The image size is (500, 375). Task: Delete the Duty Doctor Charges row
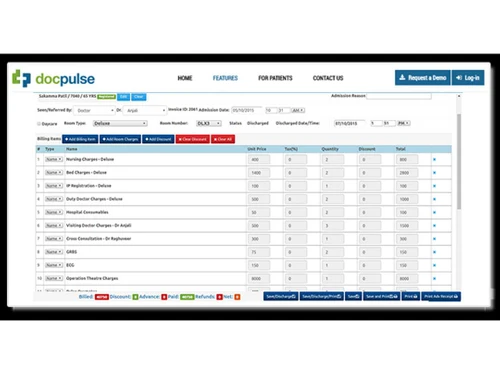(434, 199)
